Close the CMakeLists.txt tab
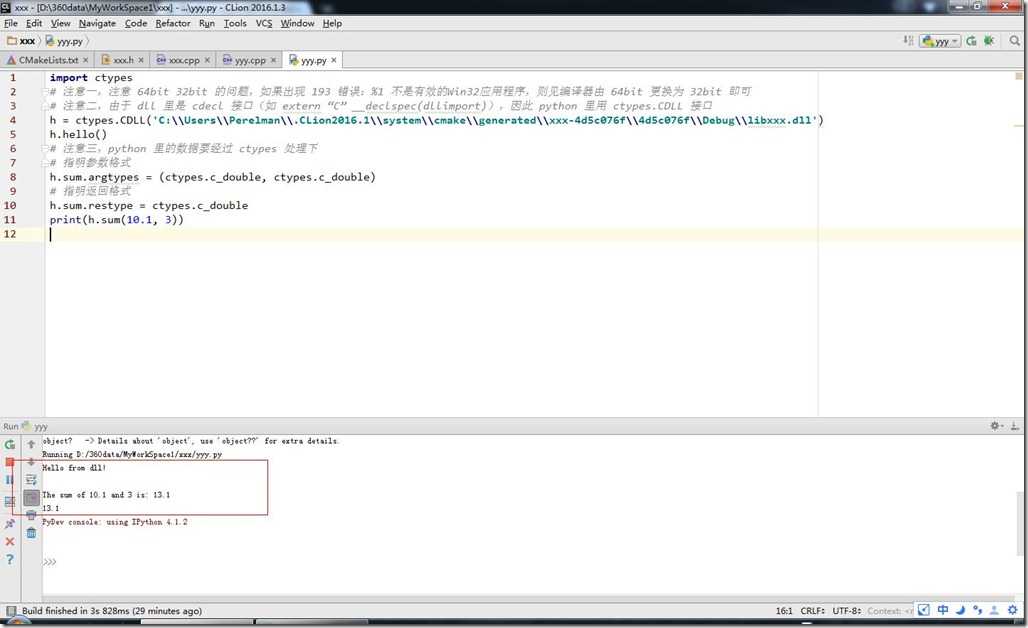1028x628 pixels. [85, 60]
